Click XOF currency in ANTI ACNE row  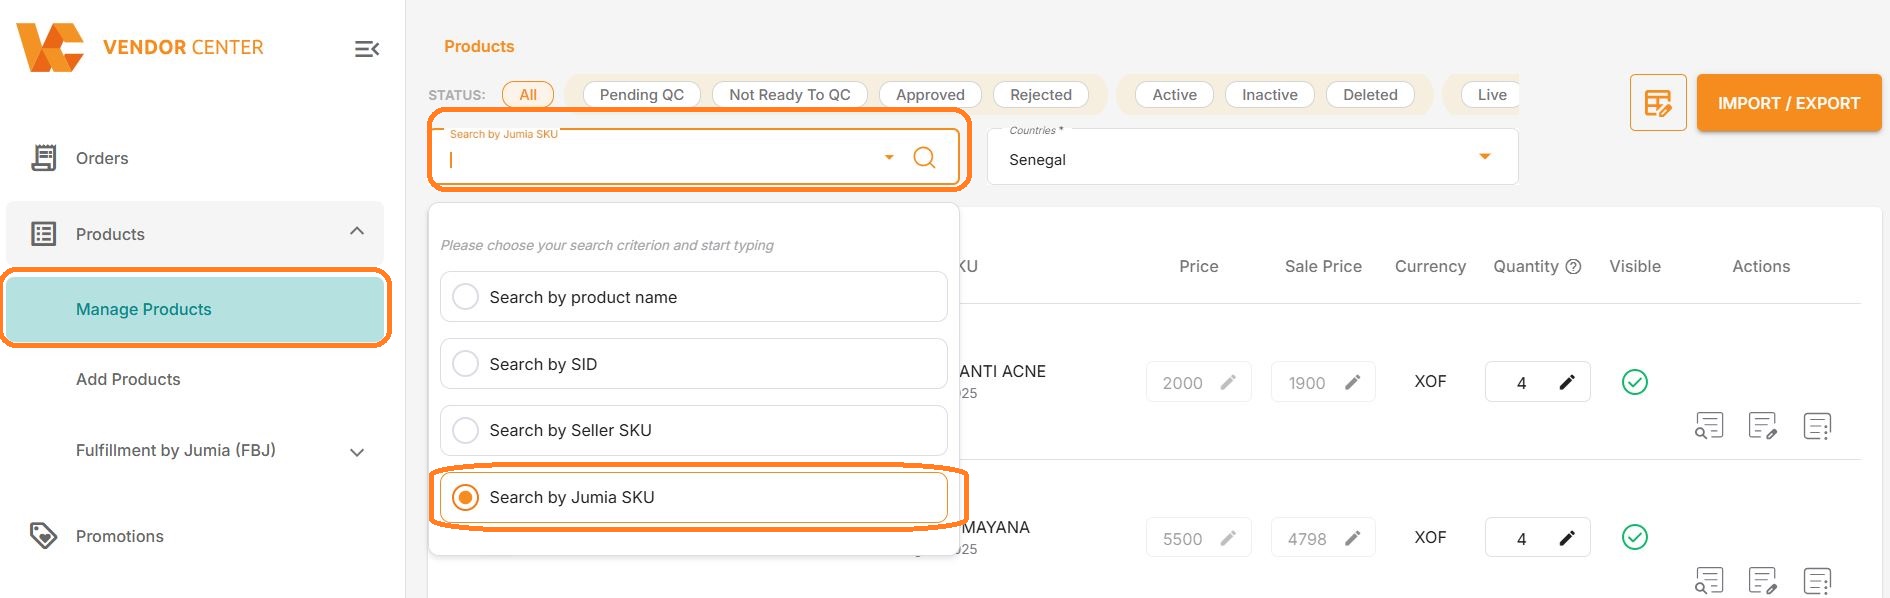coord(1430,381)
